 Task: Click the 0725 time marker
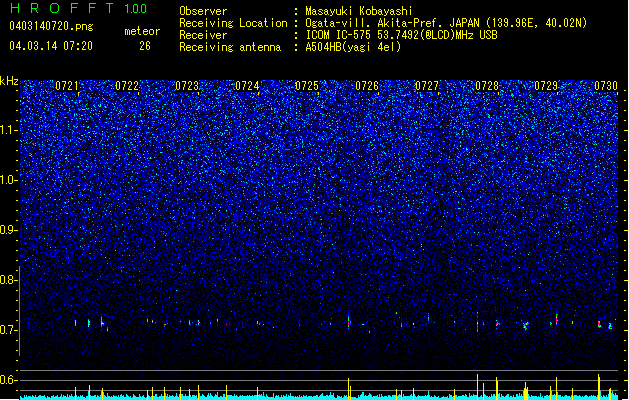tap(307, 86)
